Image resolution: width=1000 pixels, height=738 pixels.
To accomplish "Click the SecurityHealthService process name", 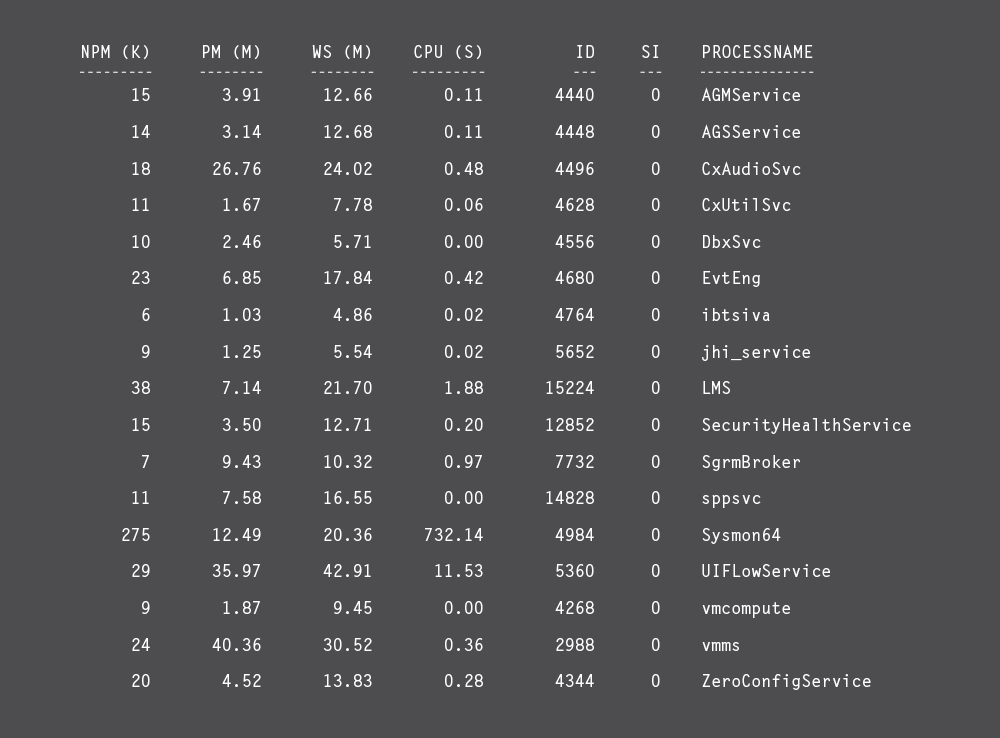I will coord(806,425).
